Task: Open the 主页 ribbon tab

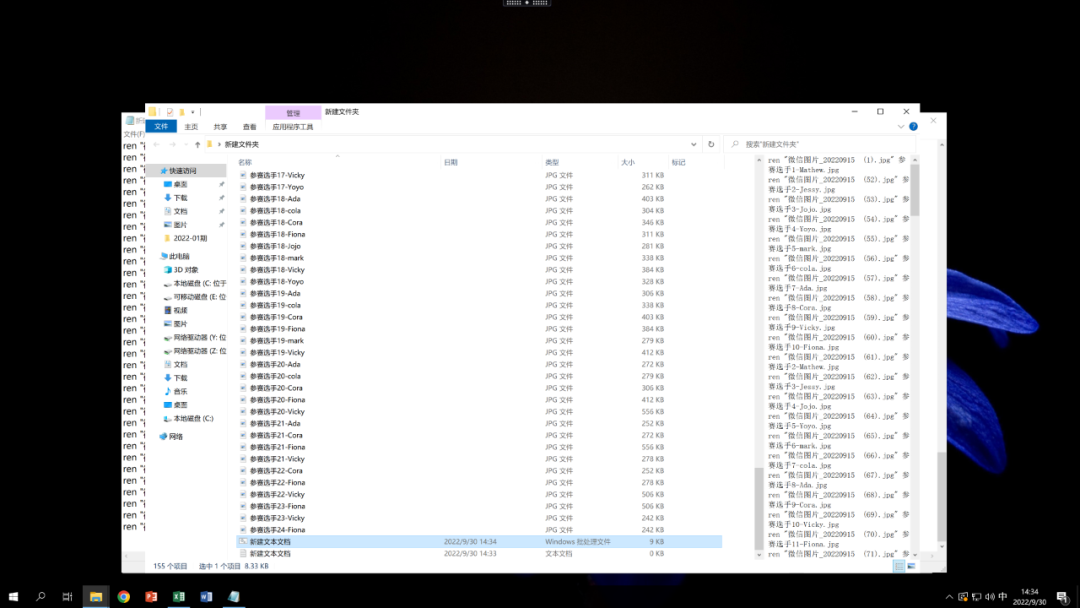Action: coord(191,127)
